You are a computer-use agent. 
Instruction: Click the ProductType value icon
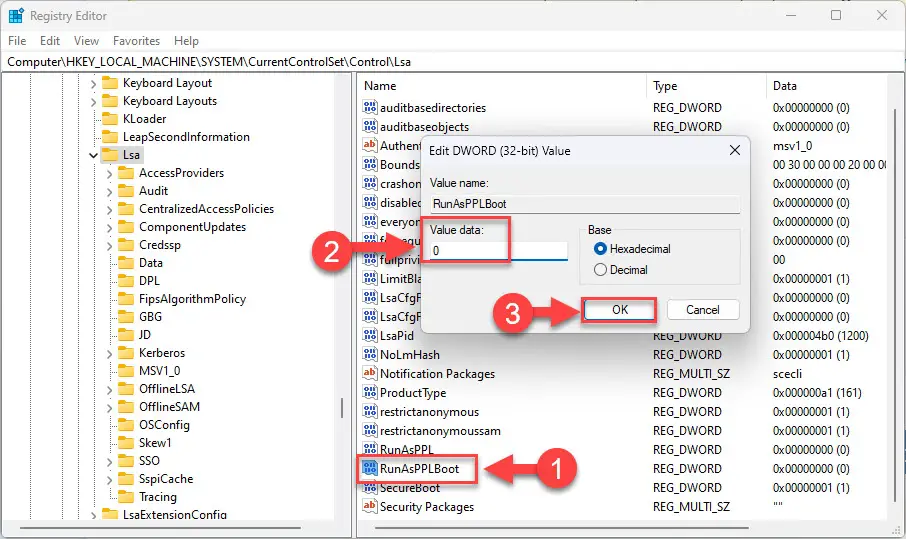[370, 393]
